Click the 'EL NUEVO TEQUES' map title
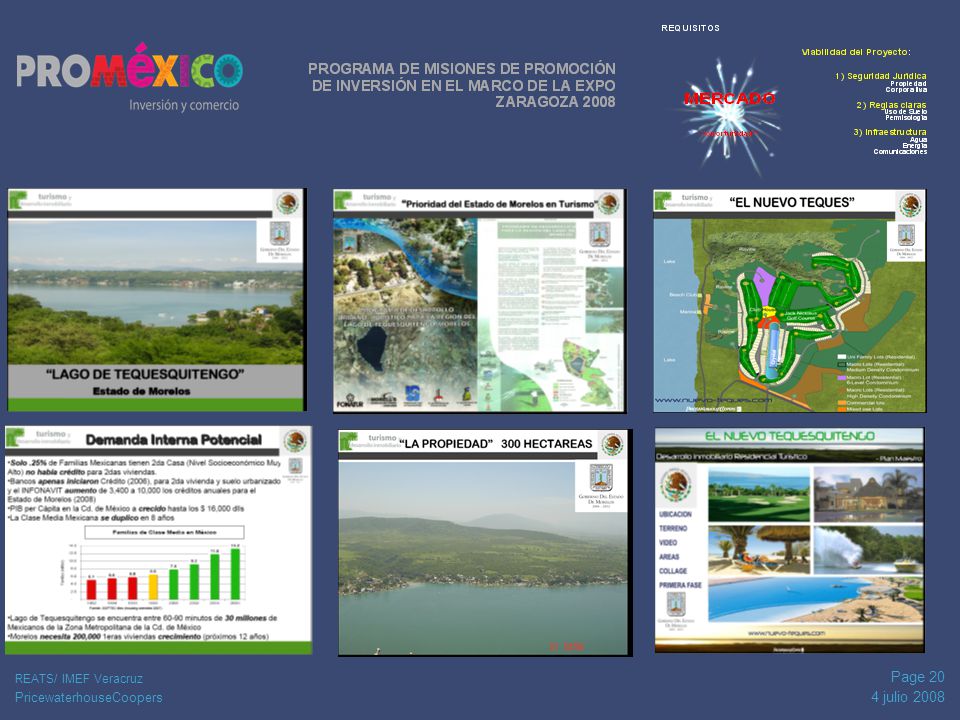Viewport: 960px width, 720px height. pos(792,203)
